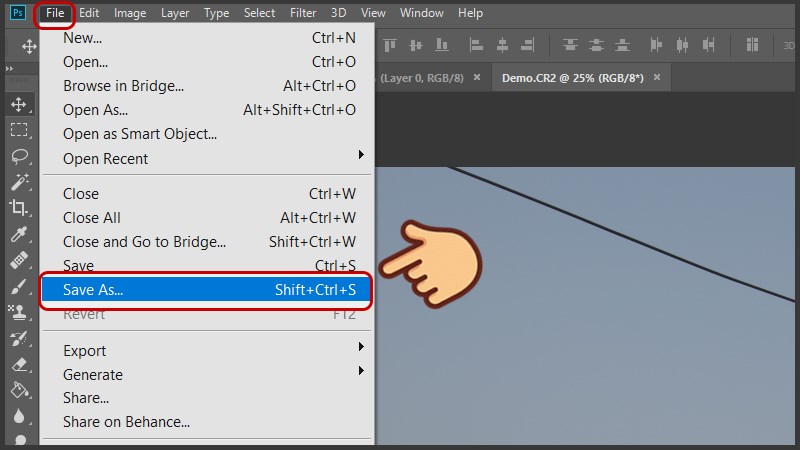Viewport: 800px width, 450px height.
Task: Click Distribute top edges icon
Action: pyautogui.click(x=570, y=45)
